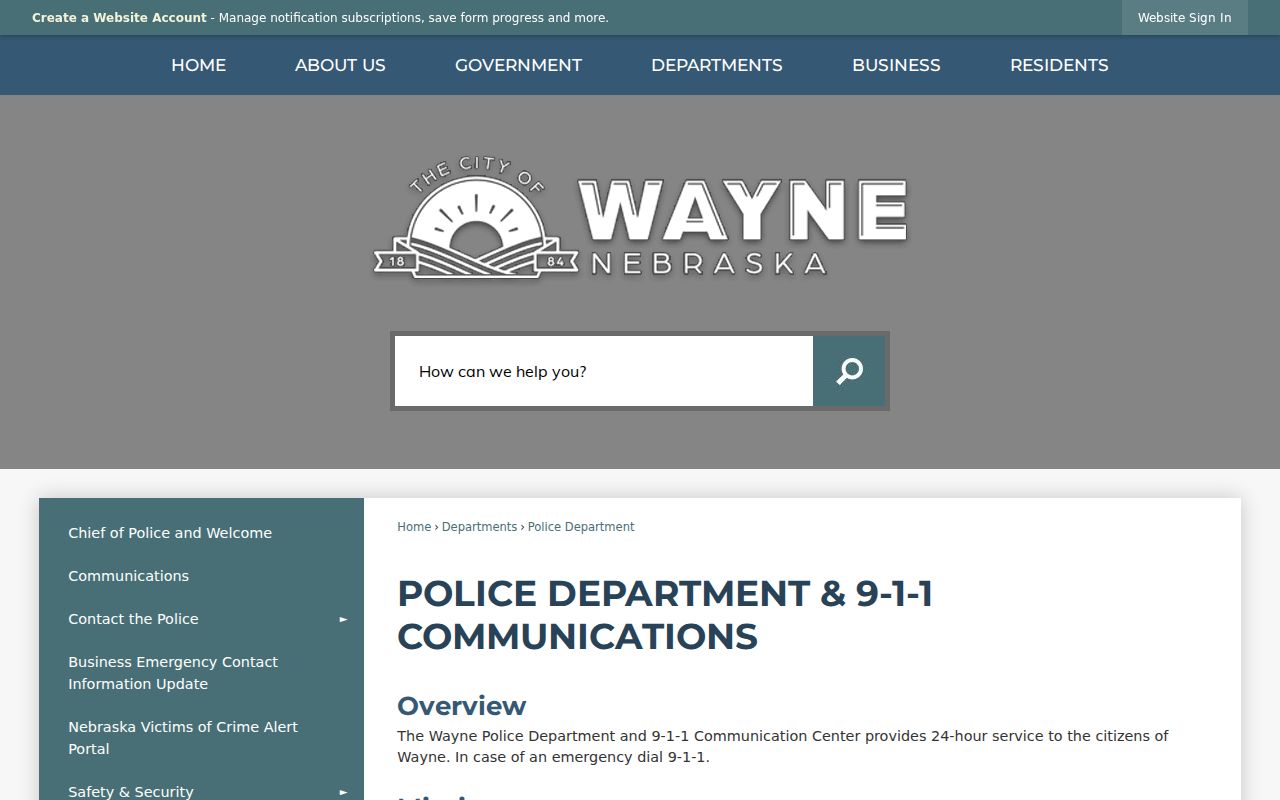
Task: Open the Communications sidebar link
Action: pyautogui.click(x=128, y=576)
